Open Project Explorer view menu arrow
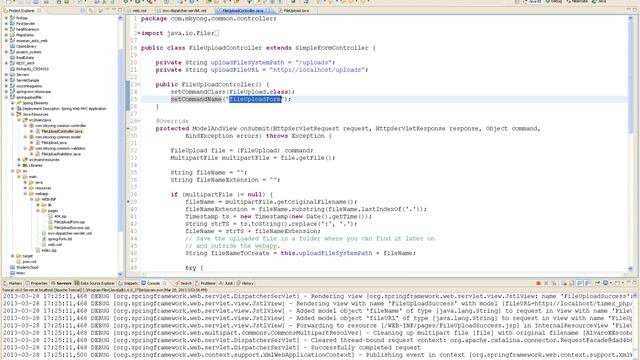Viewport: 640px width, 360px height. coord(100,10)
